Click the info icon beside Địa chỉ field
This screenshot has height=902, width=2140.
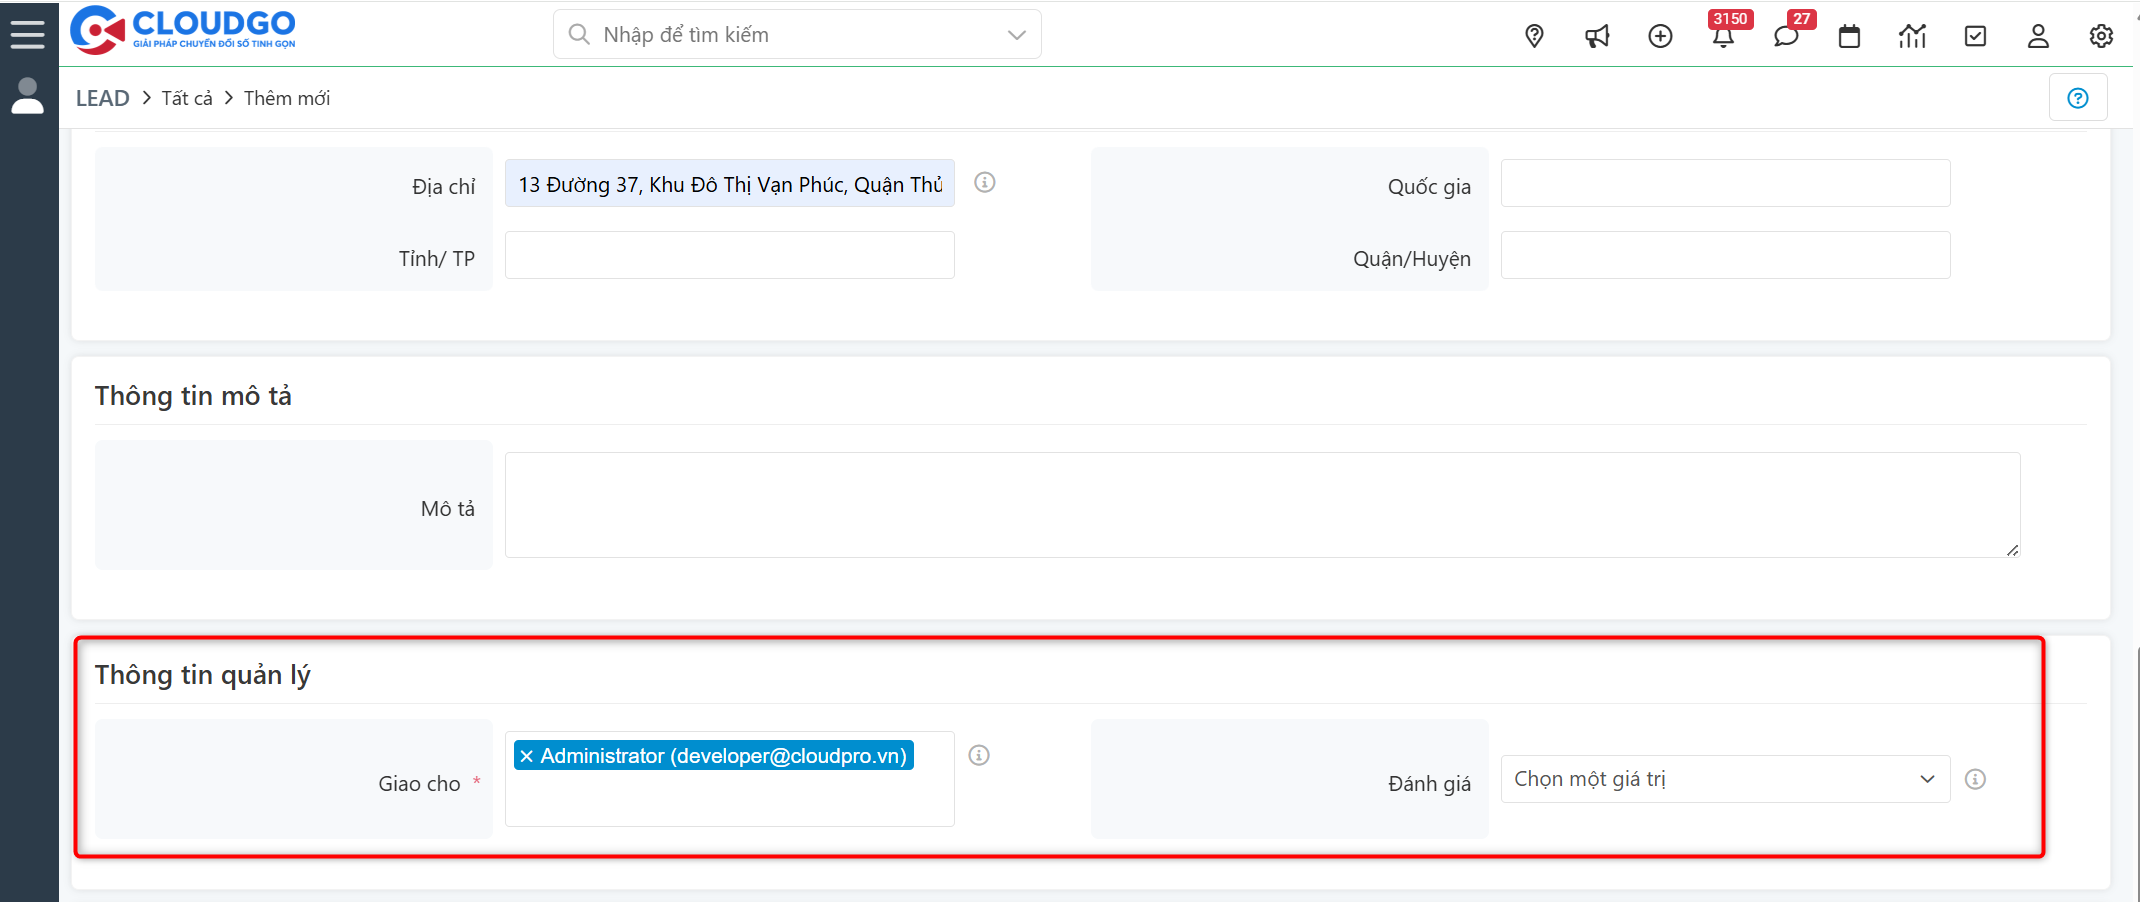pyautogui.click(x=984, y=182)
